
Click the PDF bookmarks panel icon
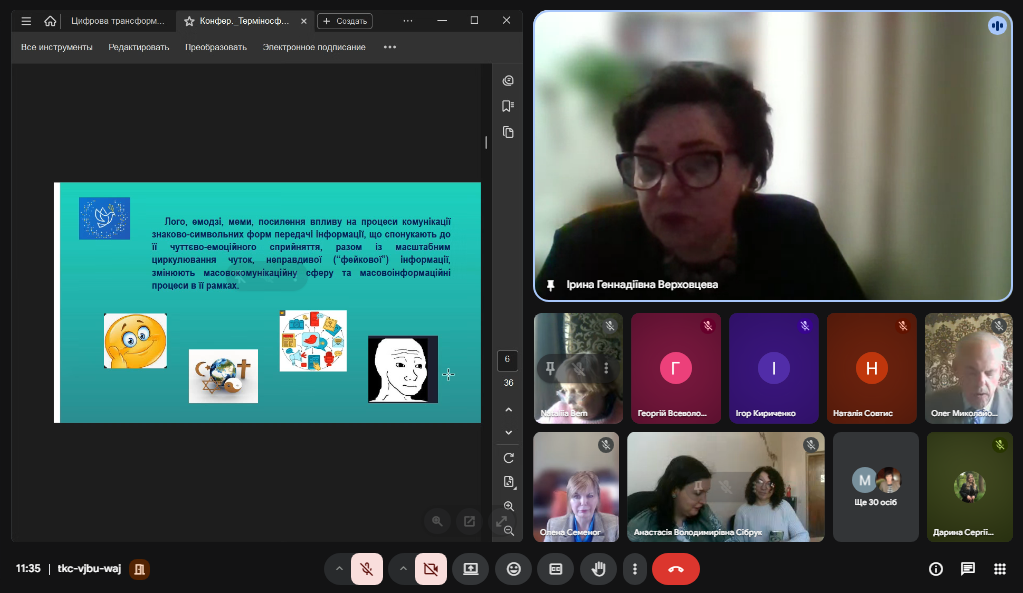(508, 106)
